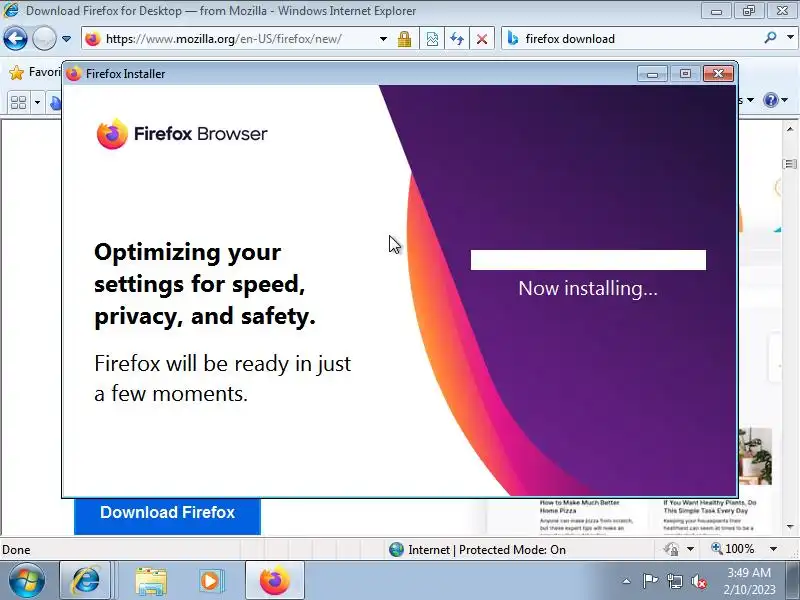Go back in Internet Explorer
The height and width of the screenshot is (600, 800).
point(15,38)
